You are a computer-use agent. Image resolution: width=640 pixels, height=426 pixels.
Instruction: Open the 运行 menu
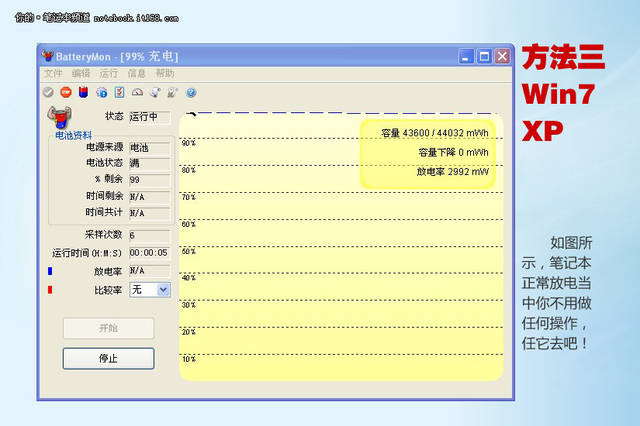point(109,73)
